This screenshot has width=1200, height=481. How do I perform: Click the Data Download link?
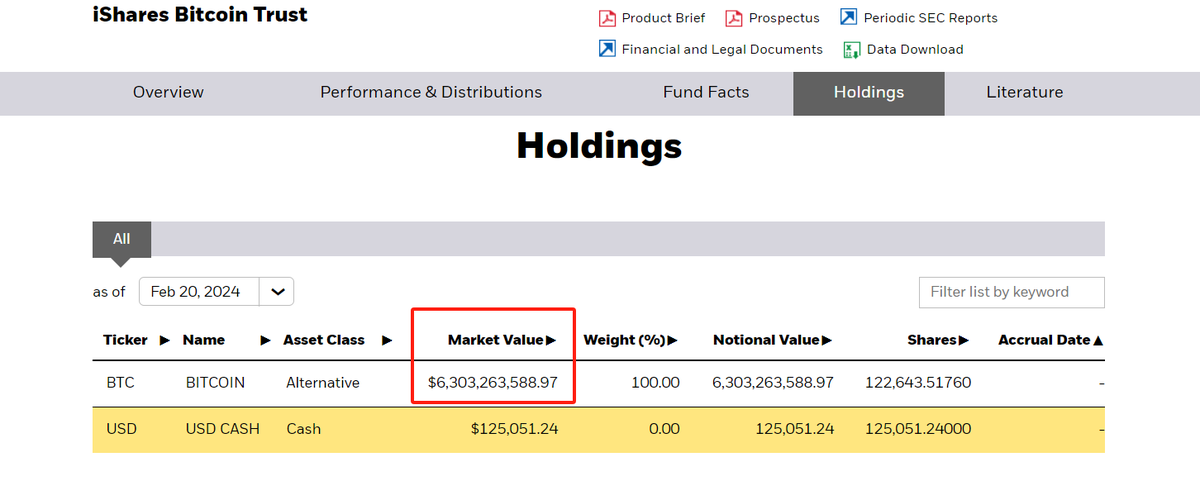coord(915,49)
